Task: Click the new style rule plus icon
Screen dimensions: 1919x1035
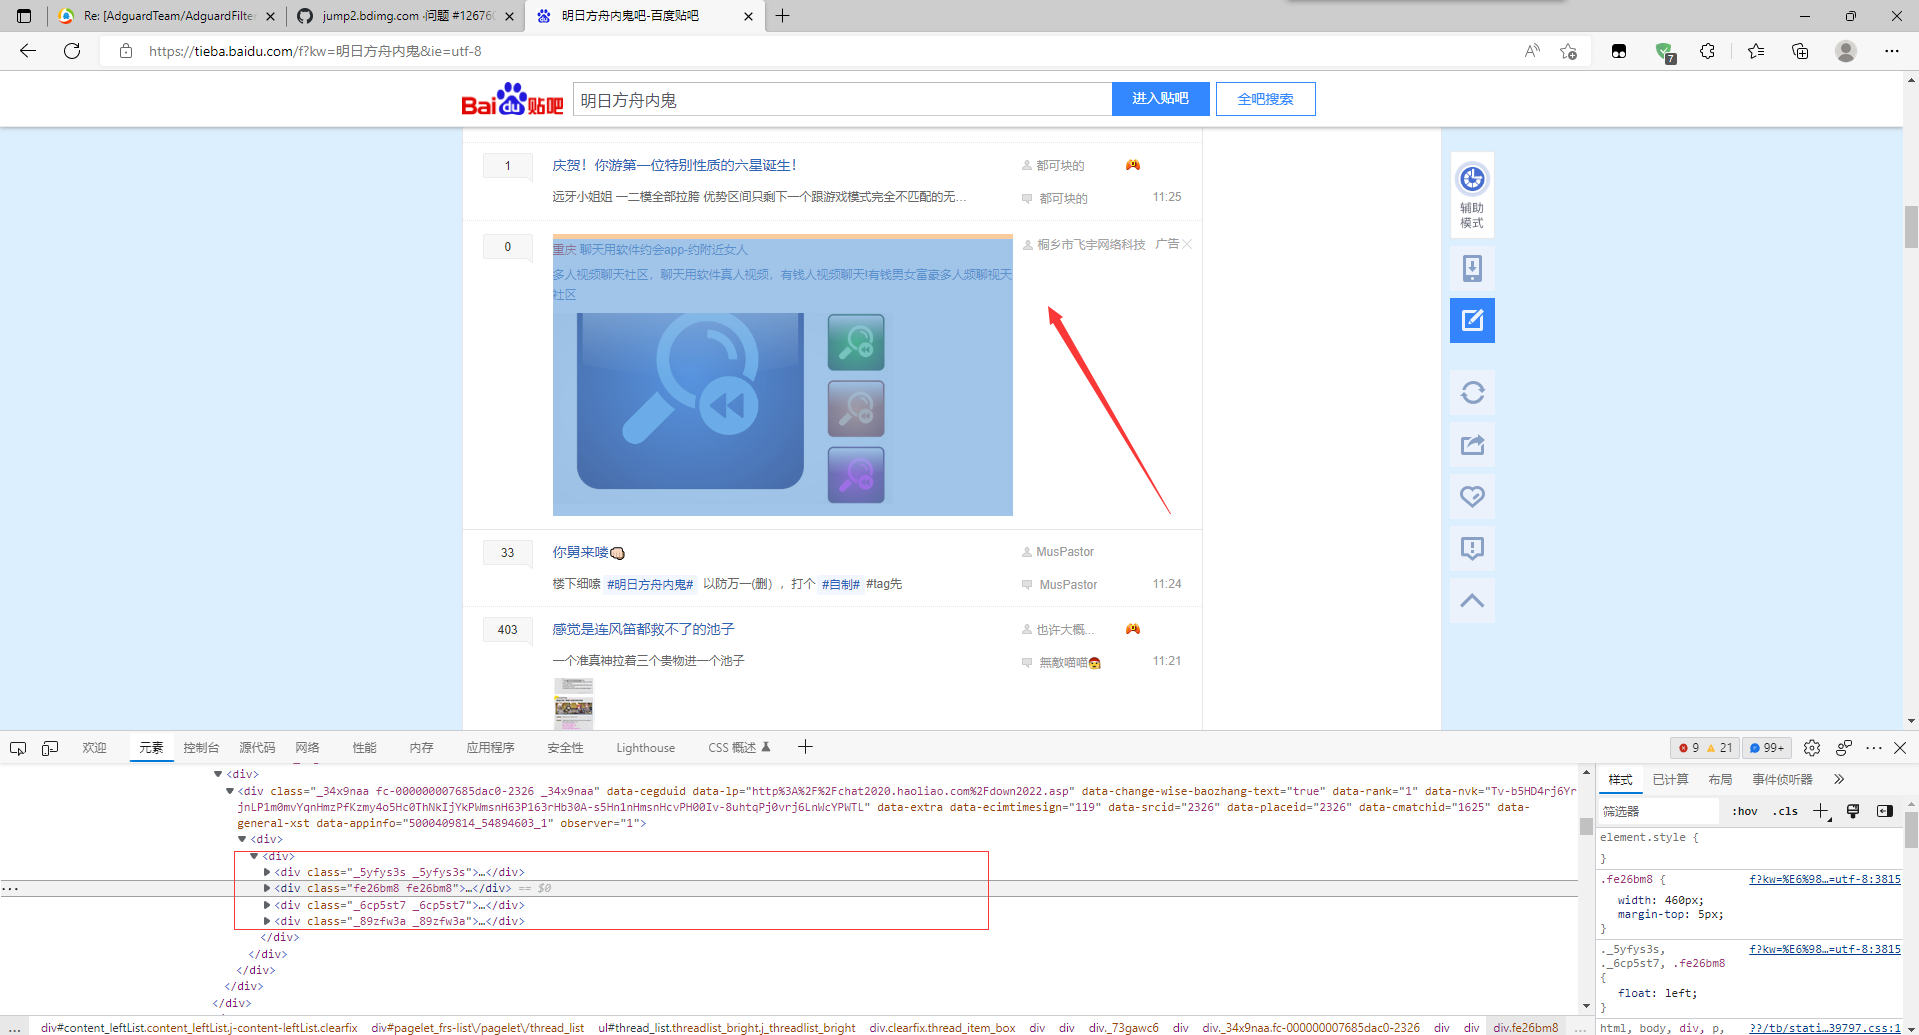Action: click(1820, 811)
